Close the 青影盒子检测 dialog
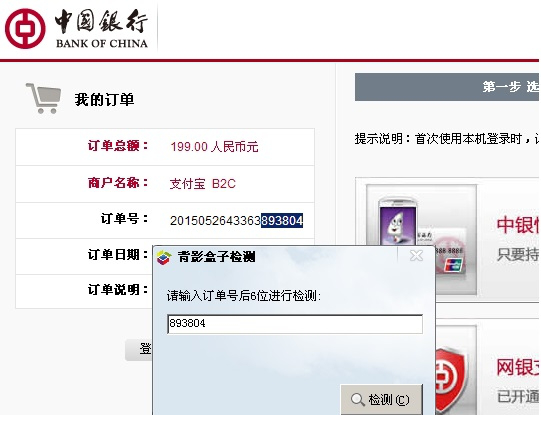Image resolution: width=541 pixels, height=431 pixels. click(x=416, y=256)
